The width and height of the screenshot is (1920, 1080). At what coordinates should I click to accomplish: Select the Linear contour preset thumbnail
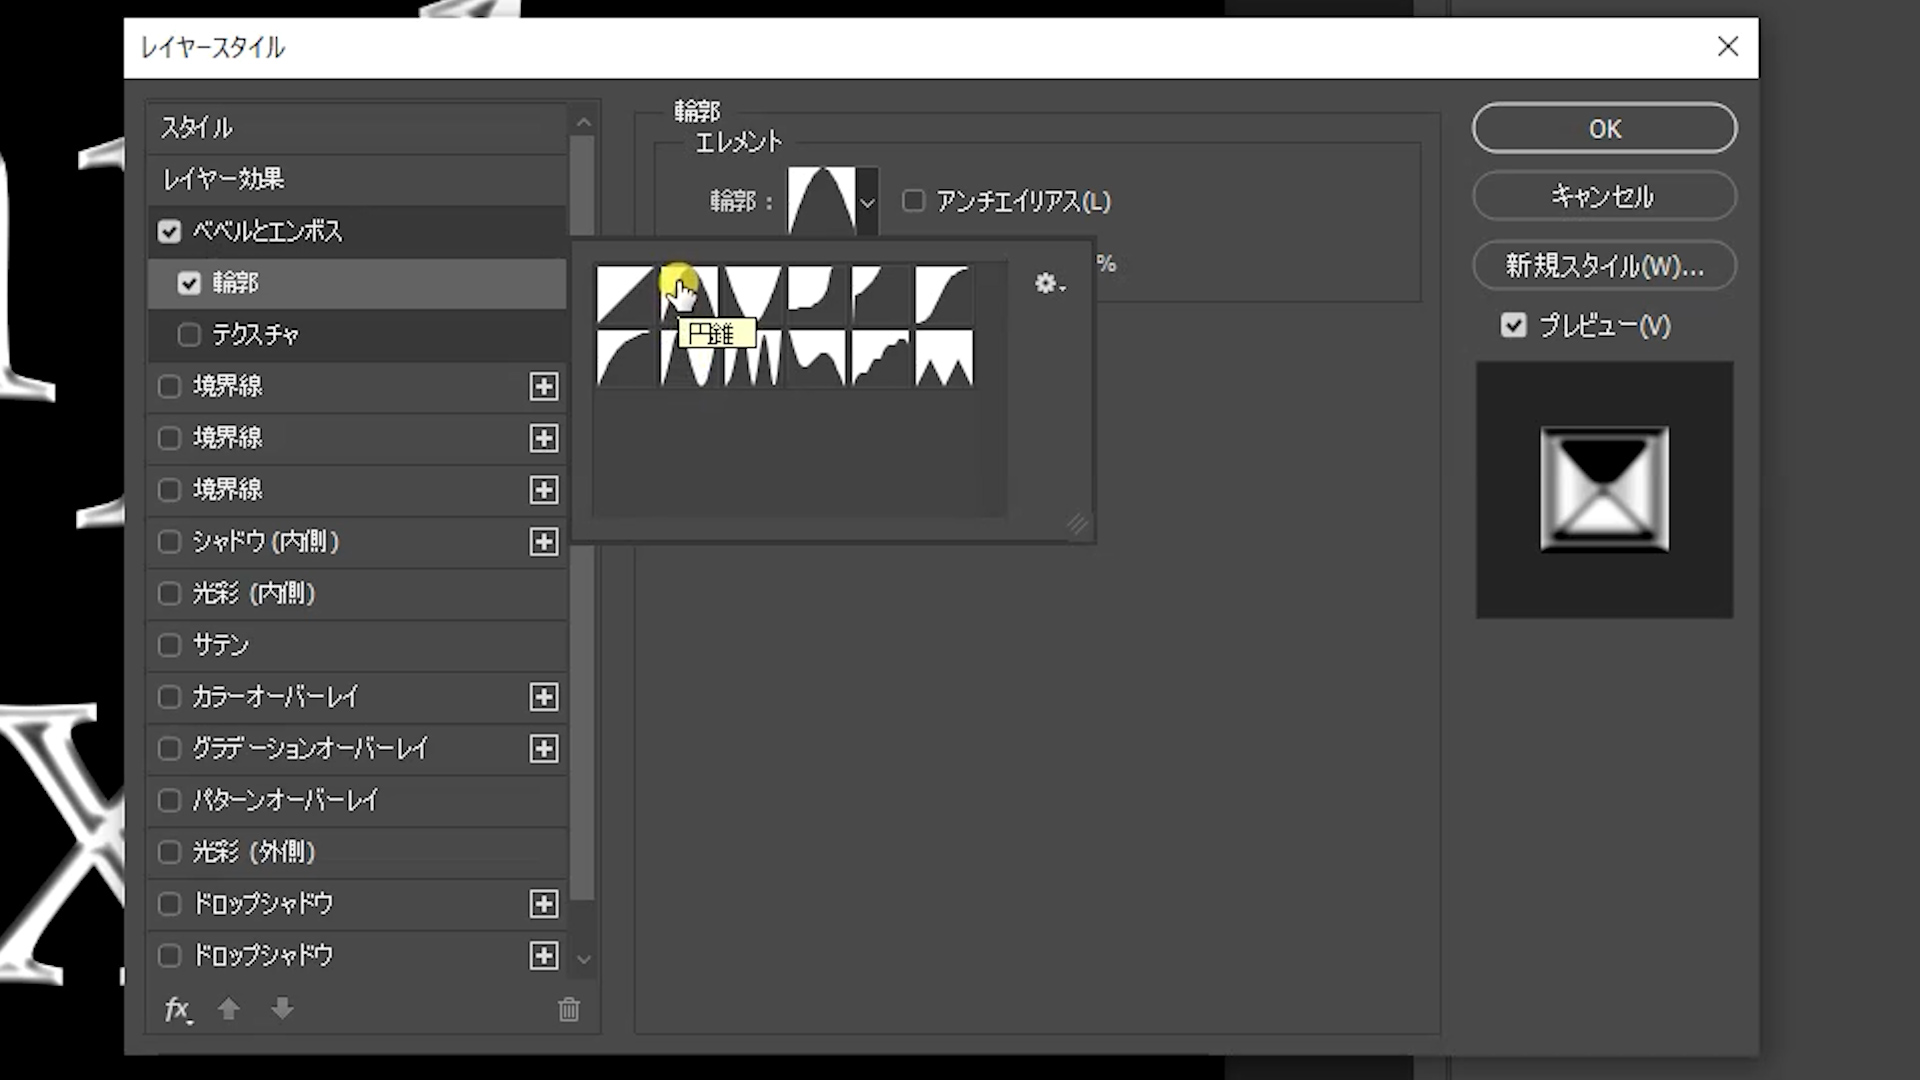coord(625,294)
